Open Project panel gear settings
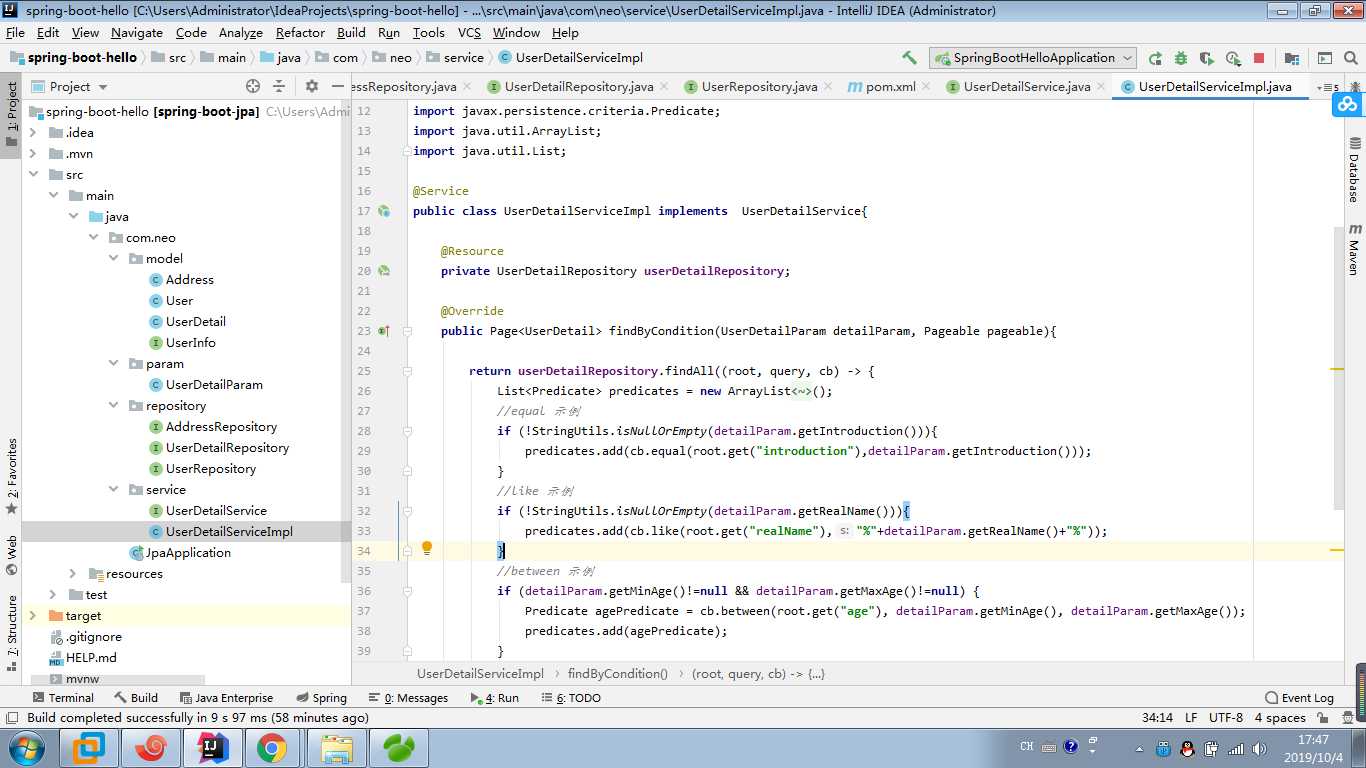 312,86
